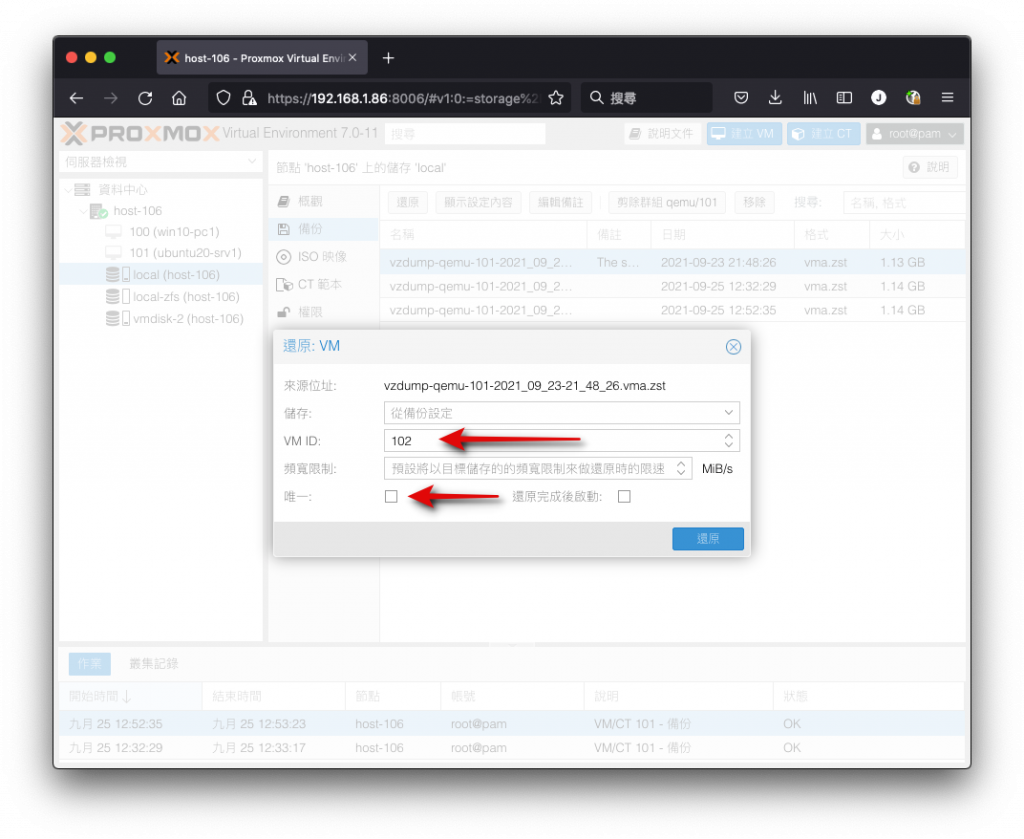Click the Proxmox logo

(140, 133)
